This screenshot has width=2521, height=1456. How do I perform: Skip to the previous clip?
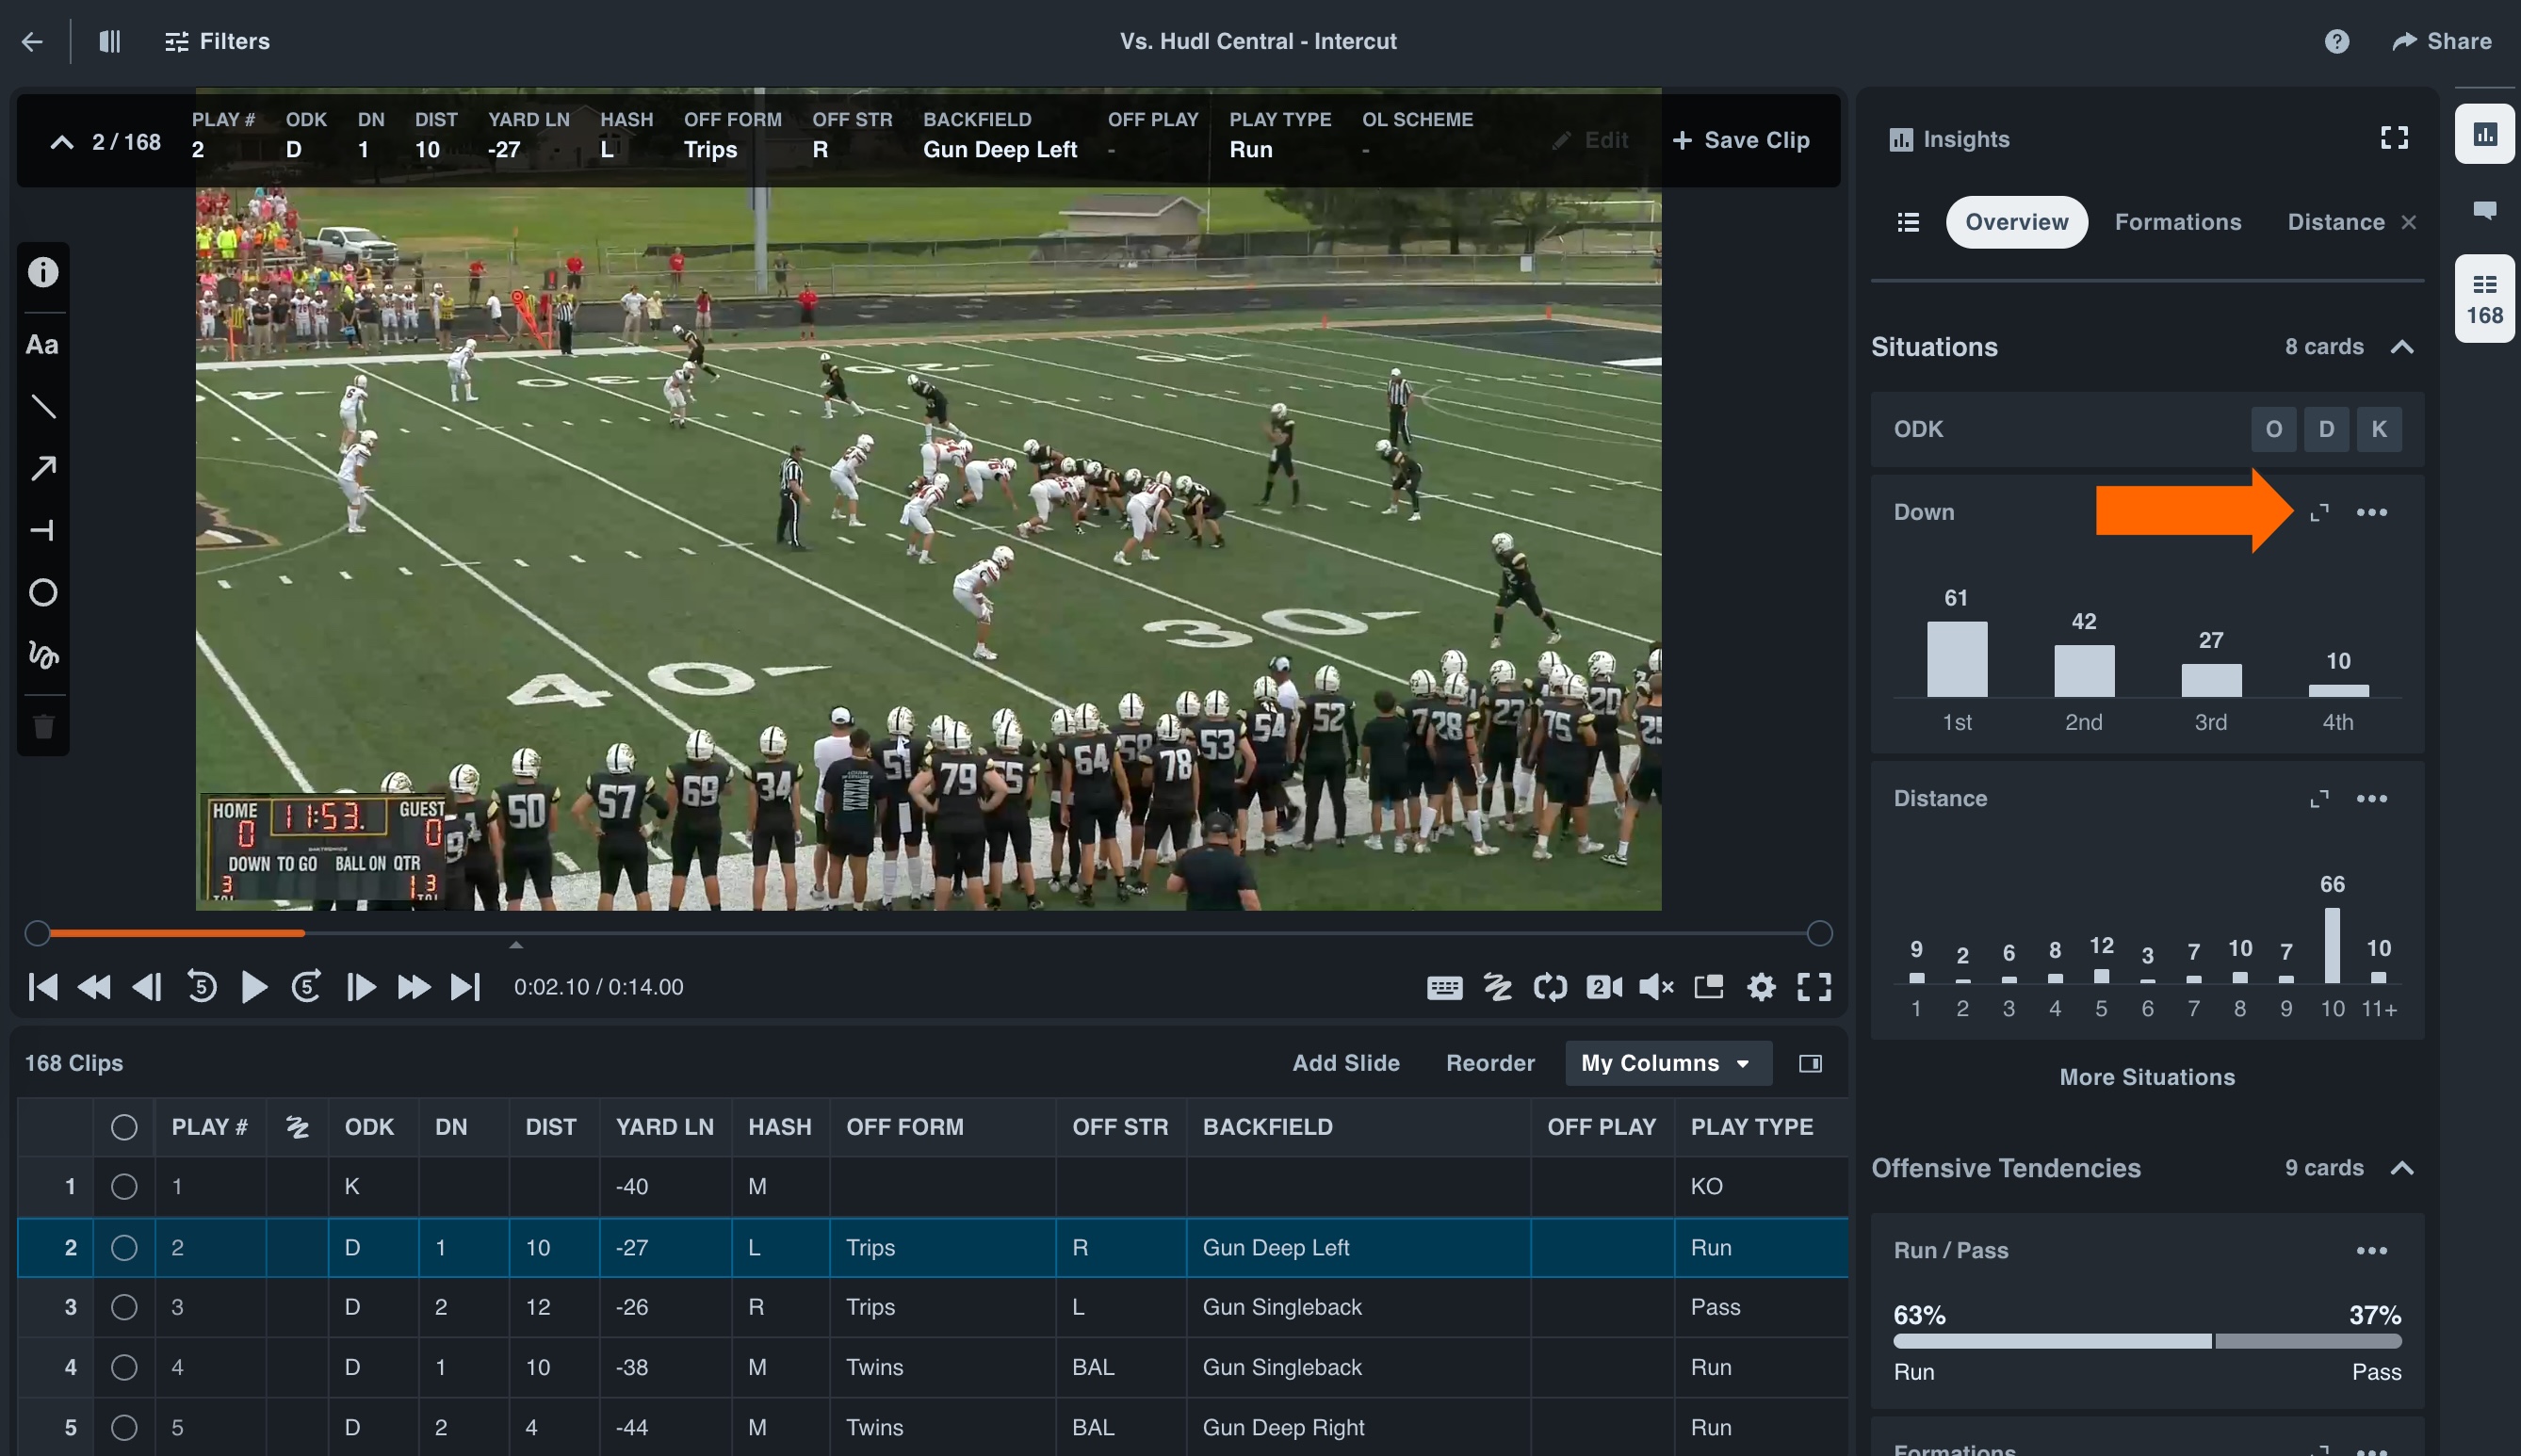point(43,987)
